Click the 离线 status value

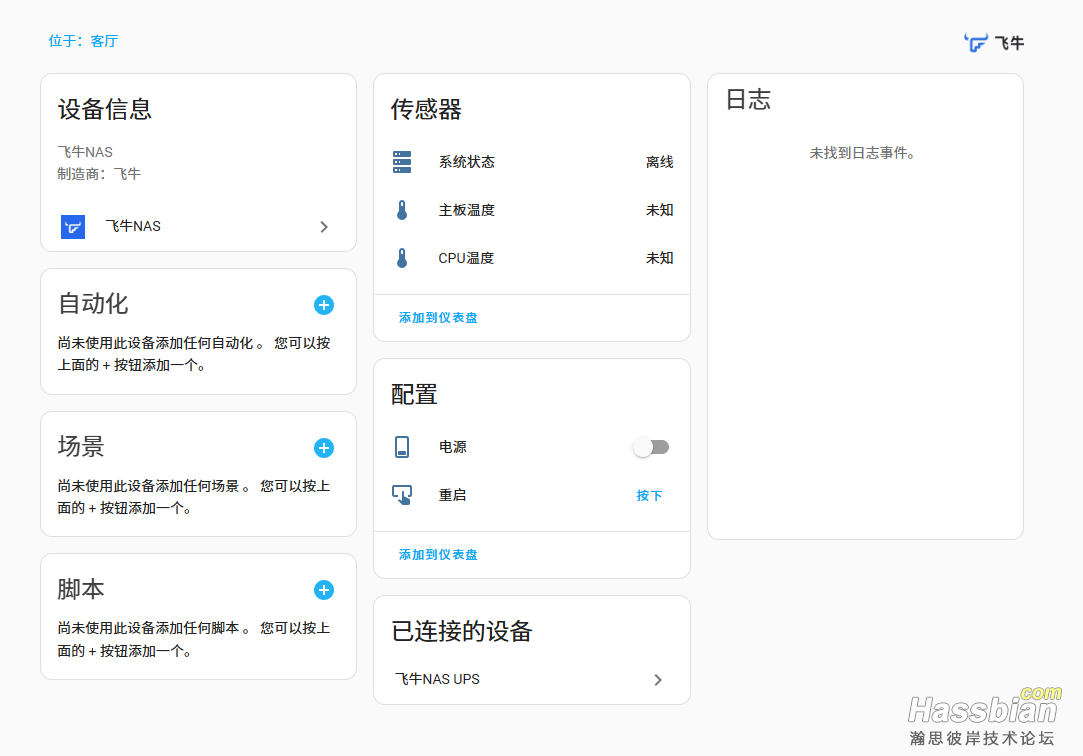(x=660, y=162)
